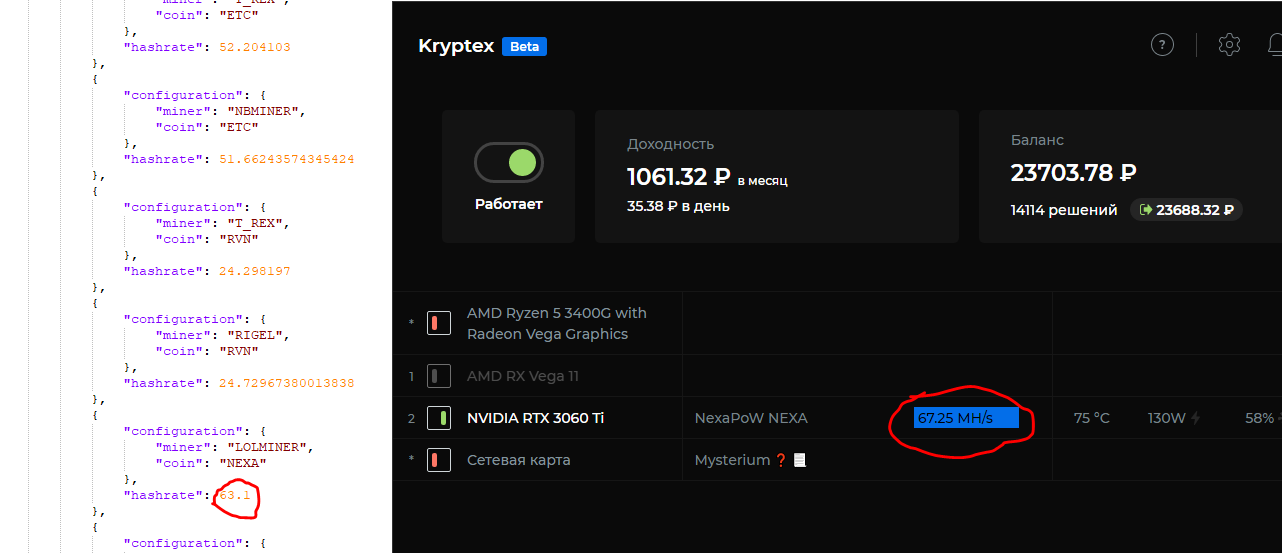The width and height of the screenshot is (1282, 553).
Task: Open the Доходность earnings card
Action: pos(777,176)
